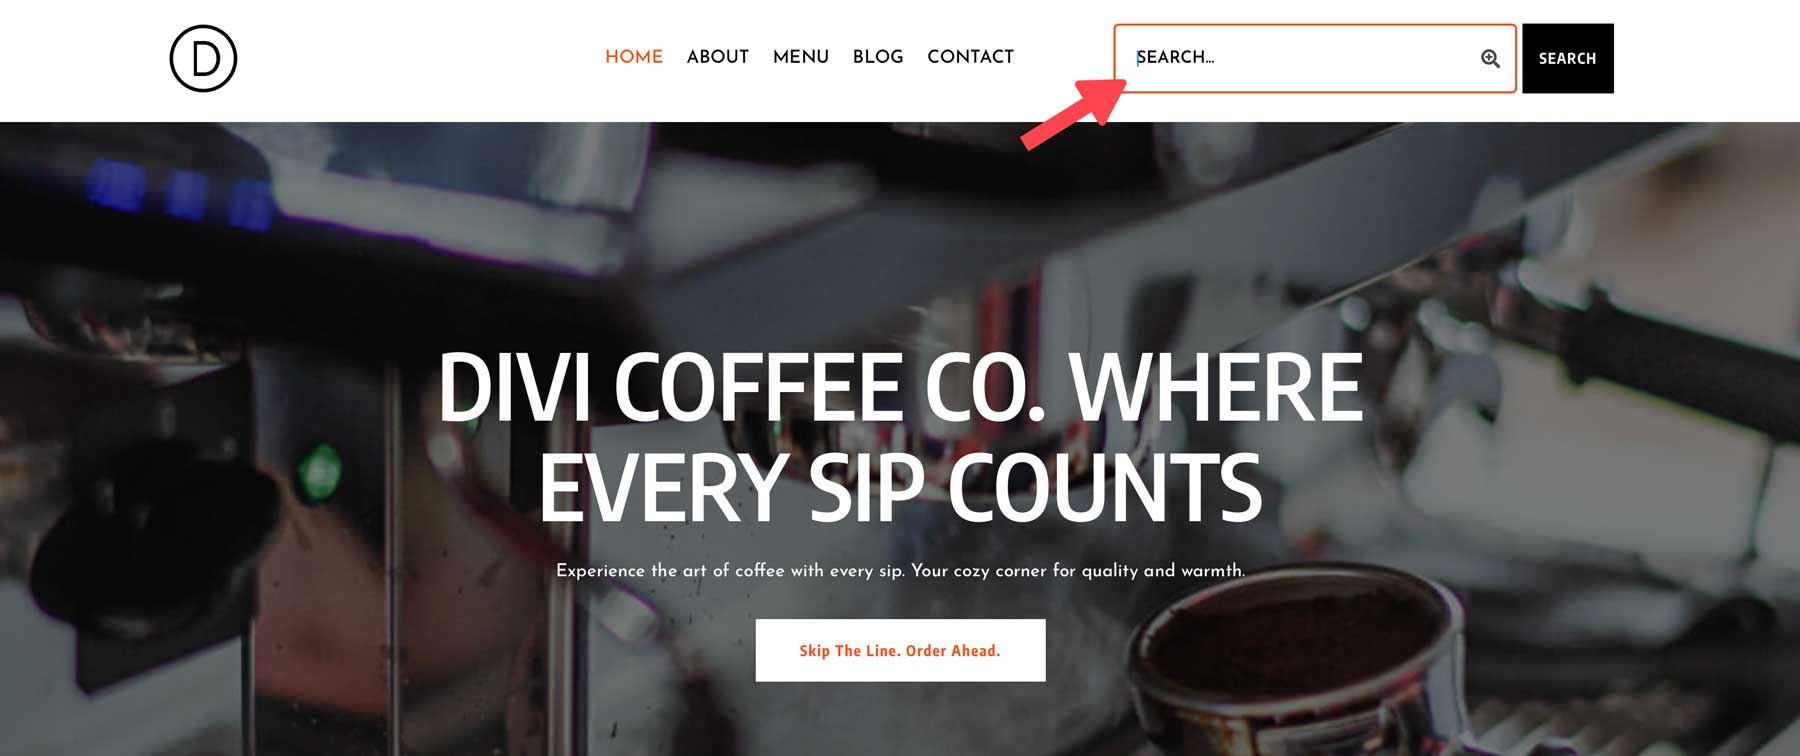
Task: Open the HOME navigation link
Action: (634, 57)
